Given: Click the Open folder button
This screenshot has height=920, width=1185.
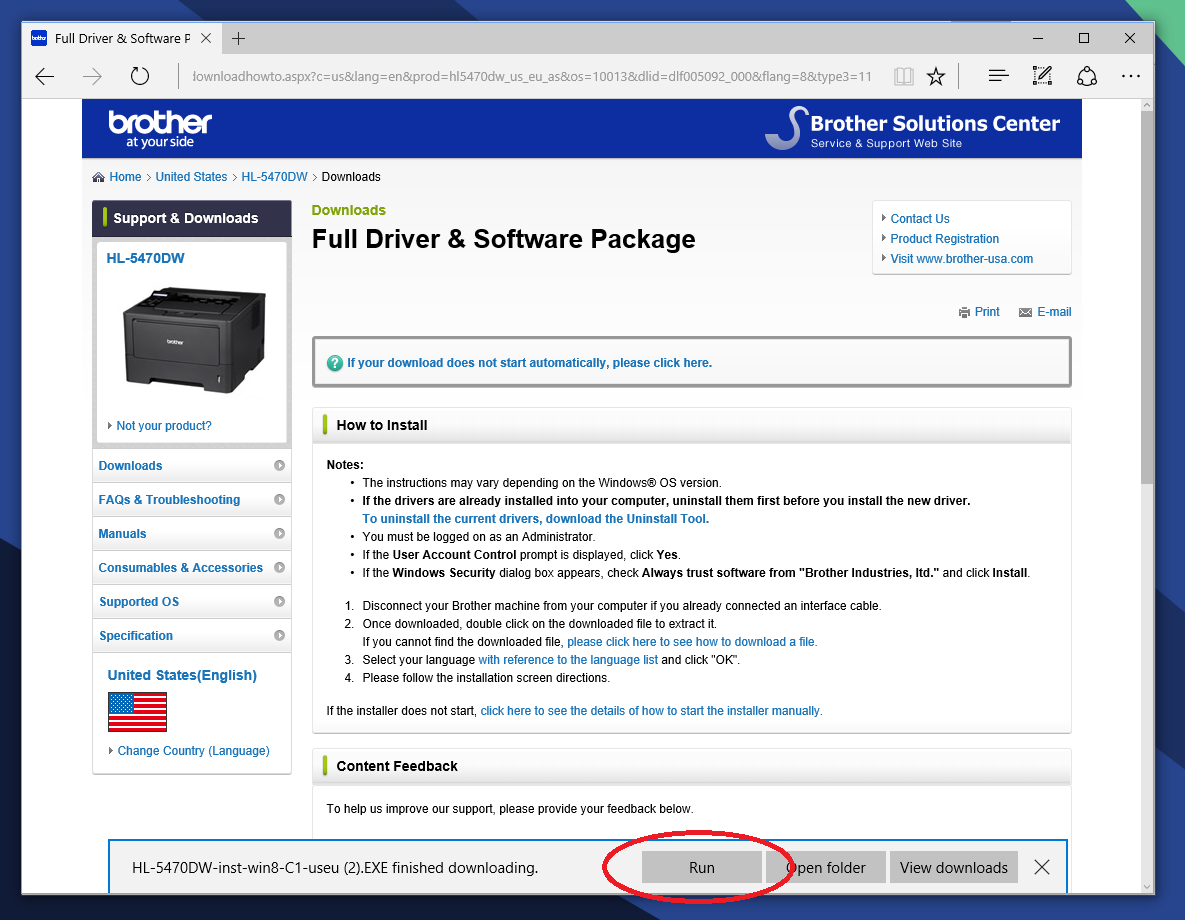Looking at the screenshot, I should pyautogui.click(x=826, y=867).
